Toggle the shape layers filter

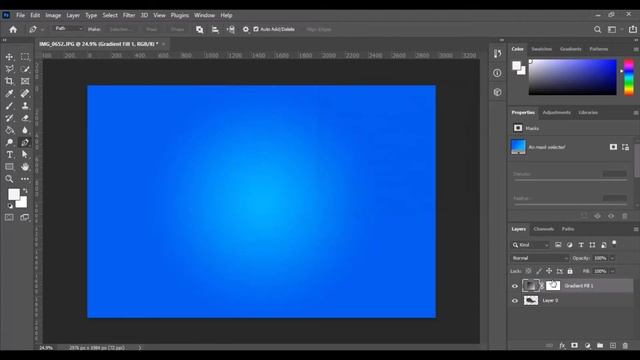click(x=592, y=245)
